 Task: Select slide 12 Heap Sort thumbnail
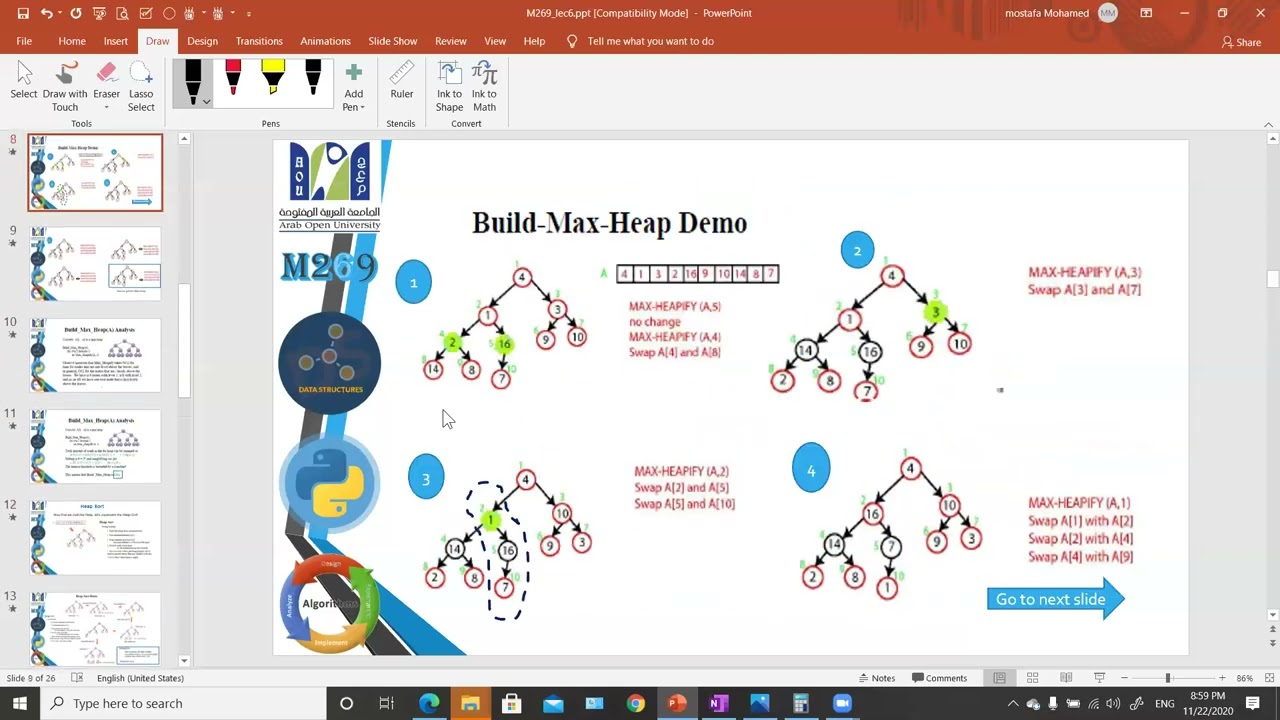pyautogui.click(x=95, y=538)
